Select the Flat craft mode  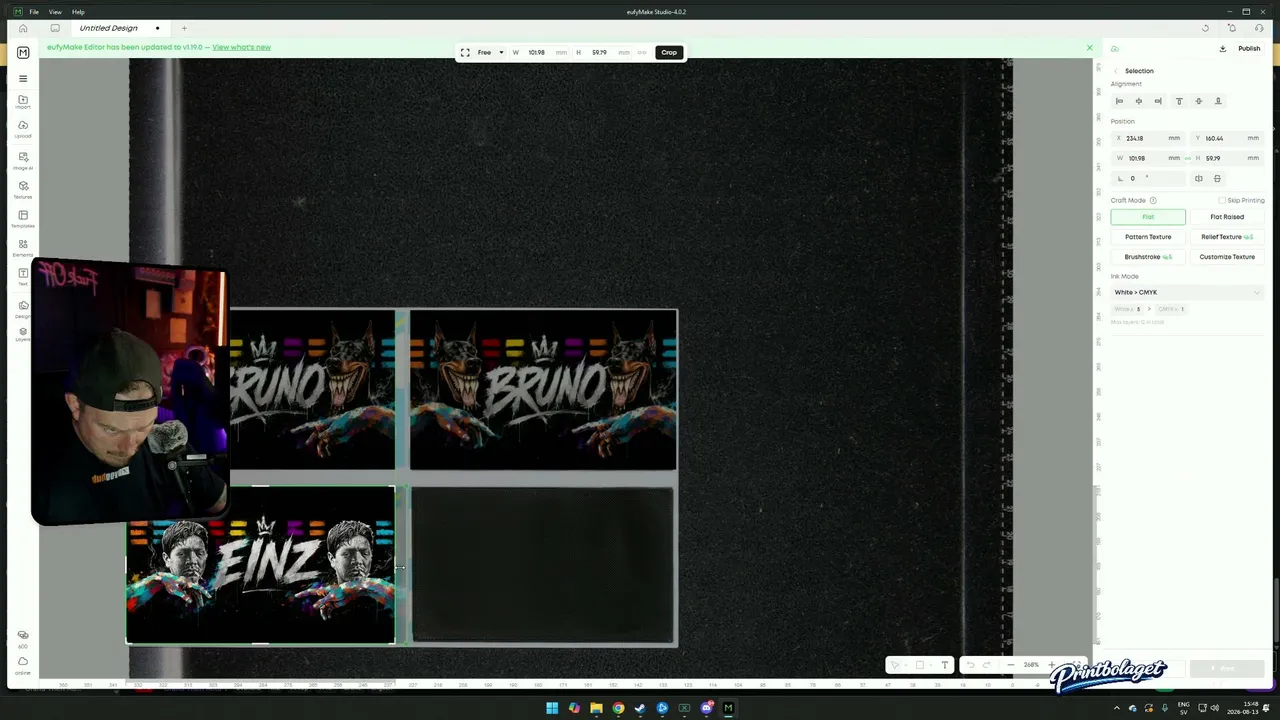(x=1148, y=217)
